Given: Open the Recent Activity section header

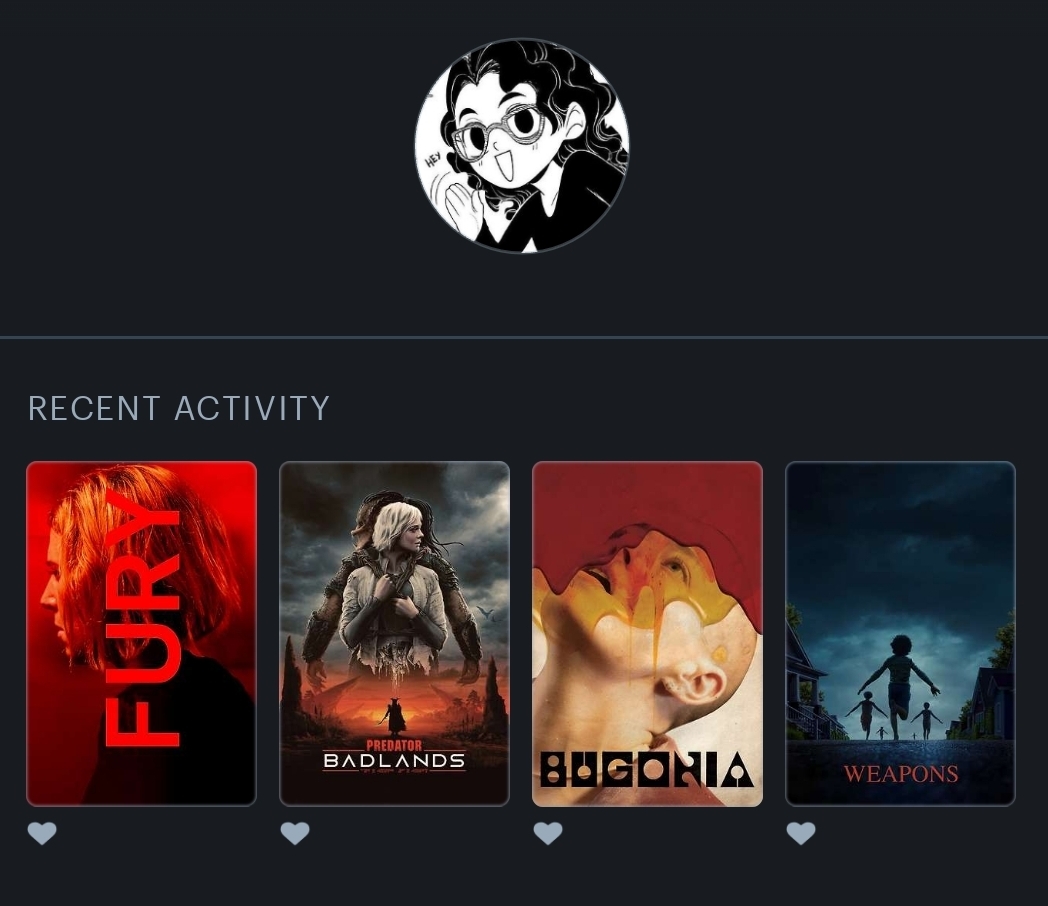Looking at the screenshot, I should [178, 408].
